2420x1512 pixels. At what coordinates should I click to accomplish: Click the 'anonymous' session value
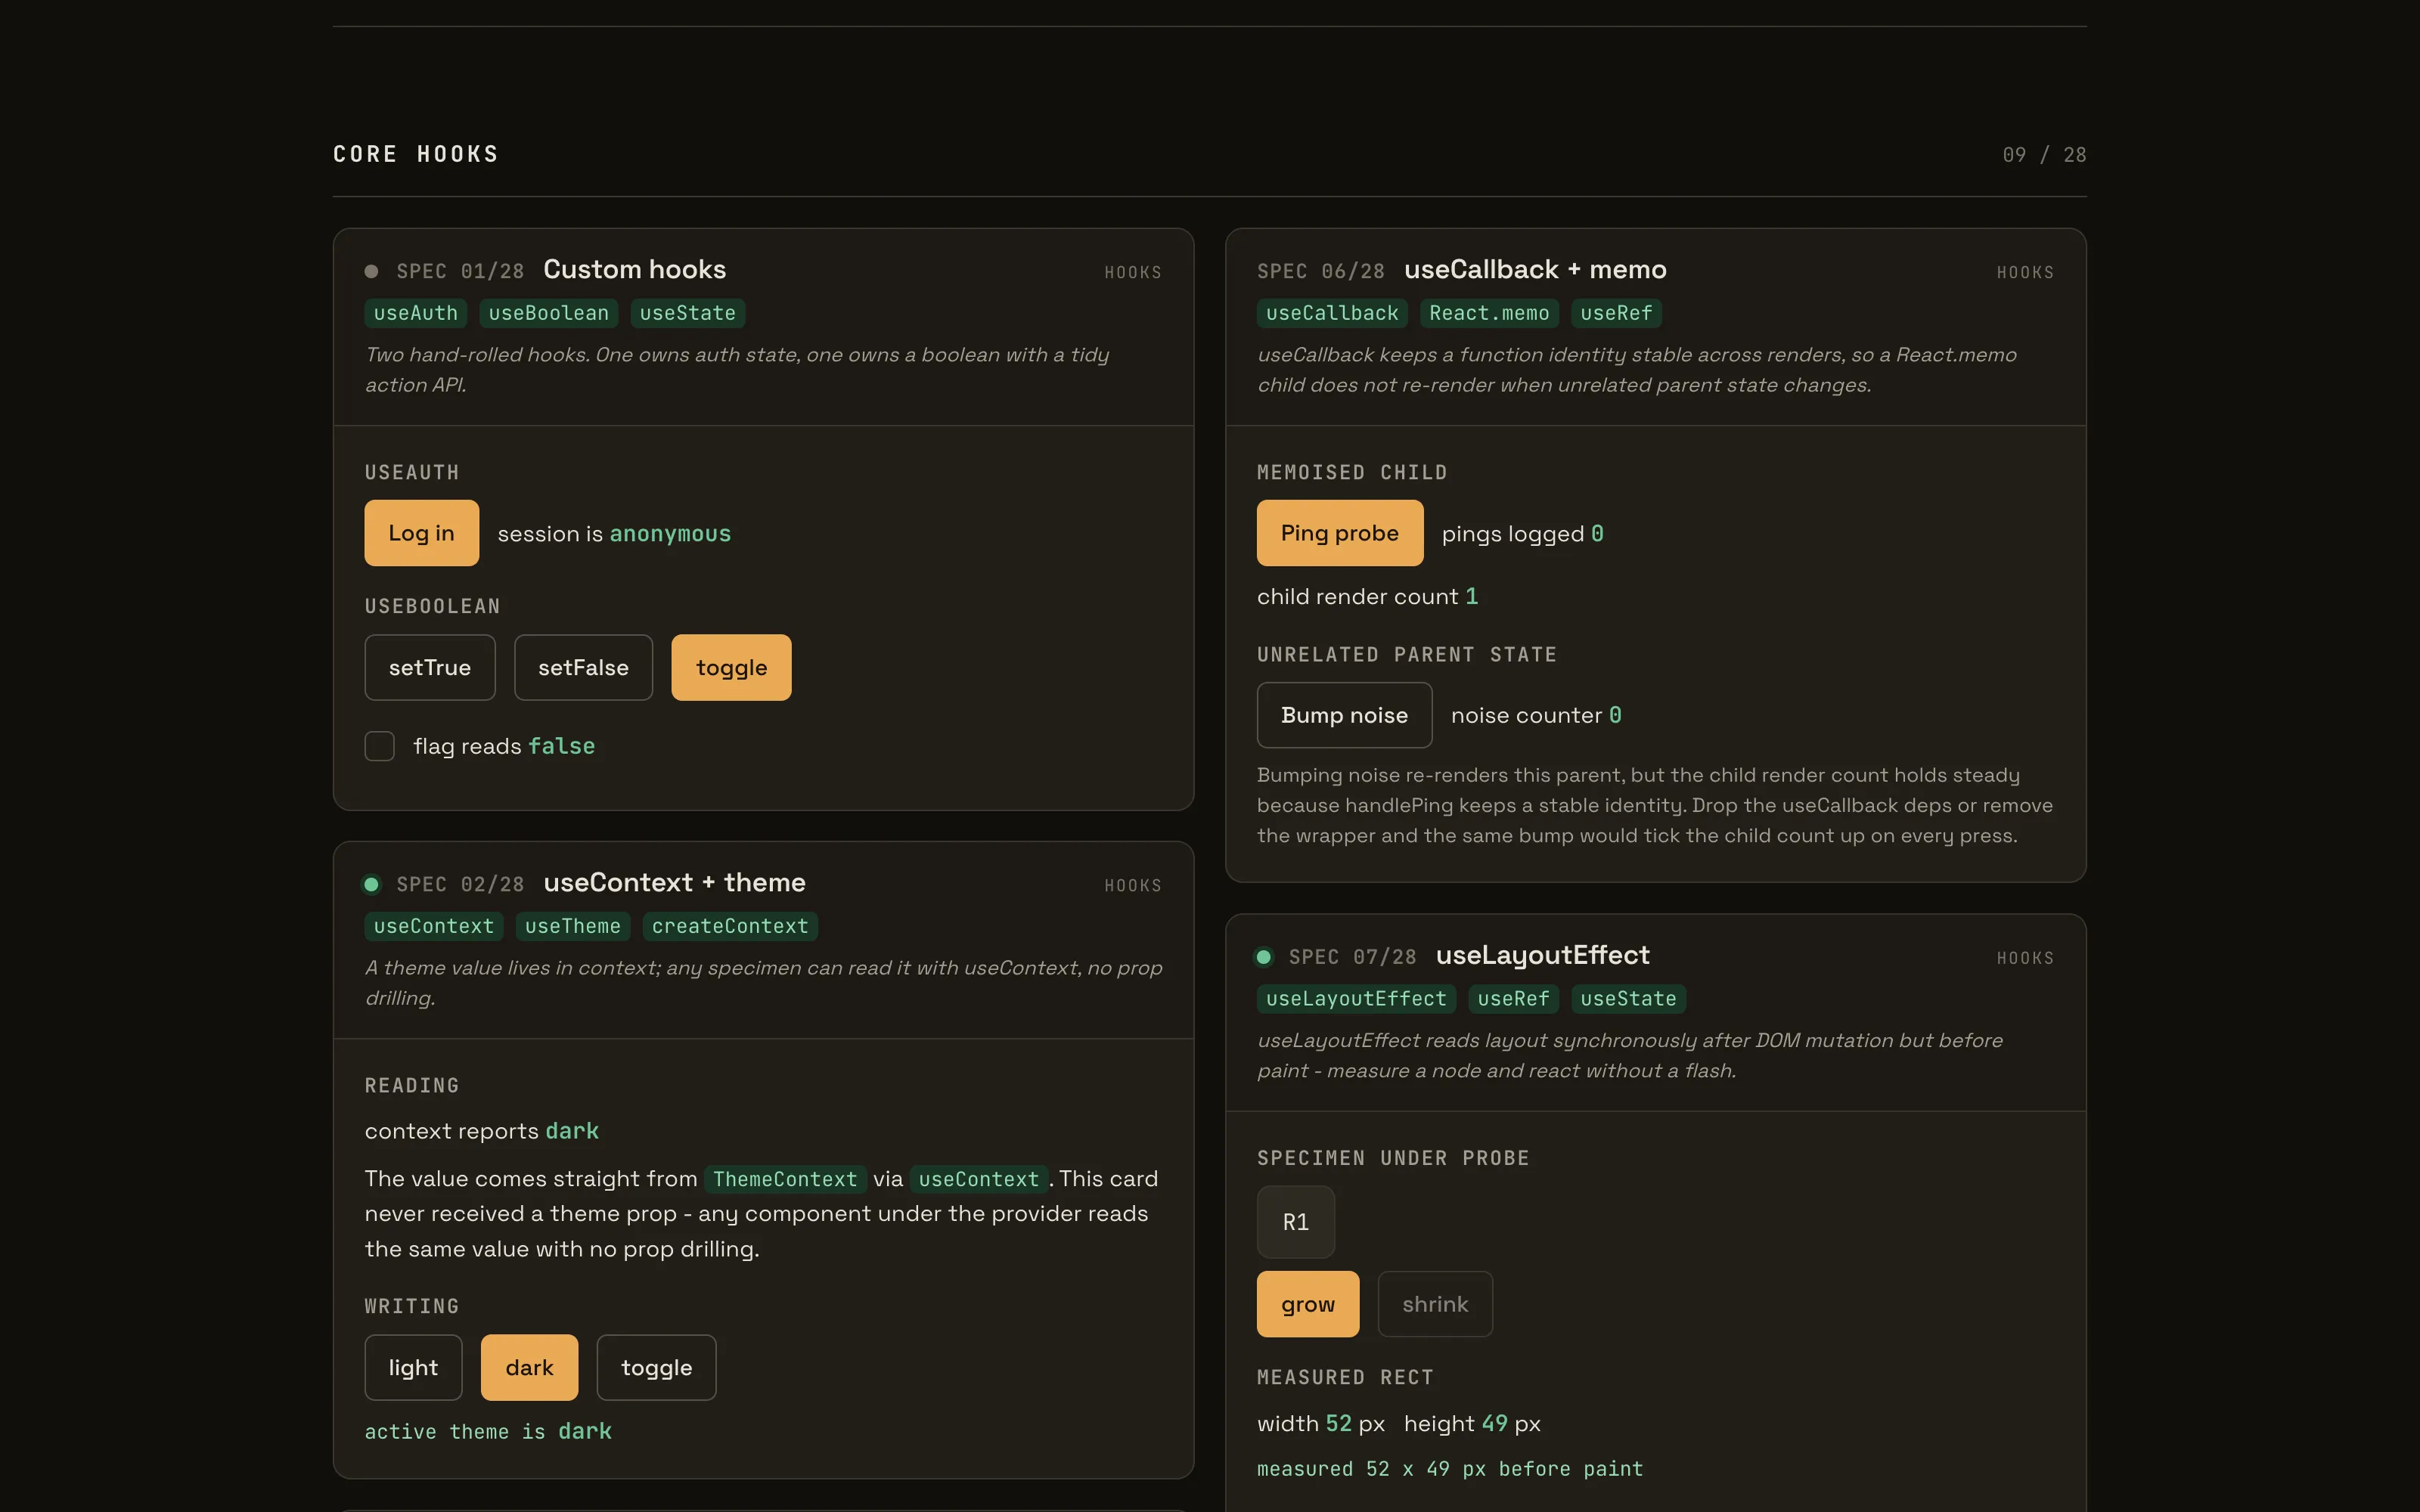click(x=670, y=534)
